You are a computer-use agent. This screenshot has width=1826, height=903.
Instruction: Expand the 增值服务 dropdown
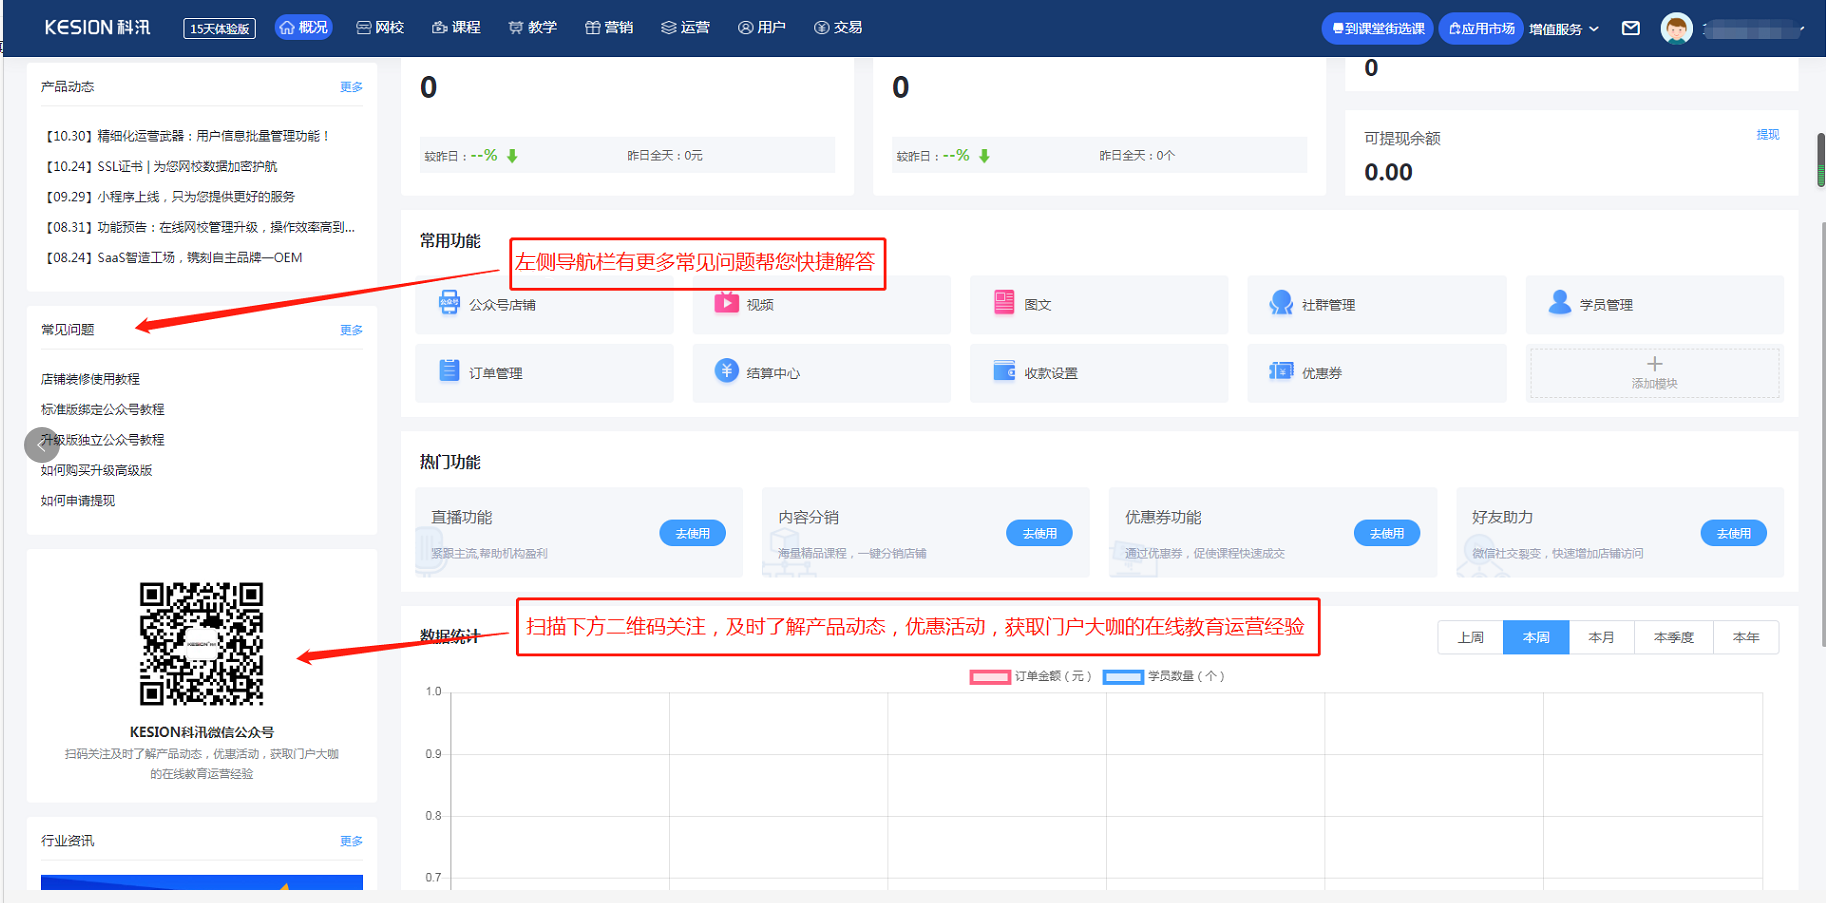(x=1563, y=29)
